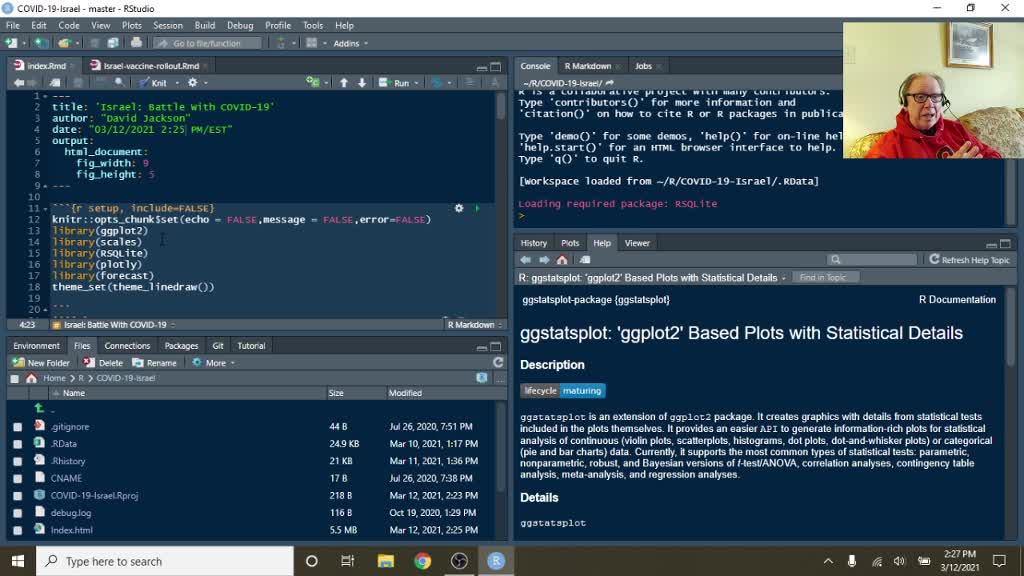Click the R project directory icon in Files

pyautogui.click(x=481, y=378)
